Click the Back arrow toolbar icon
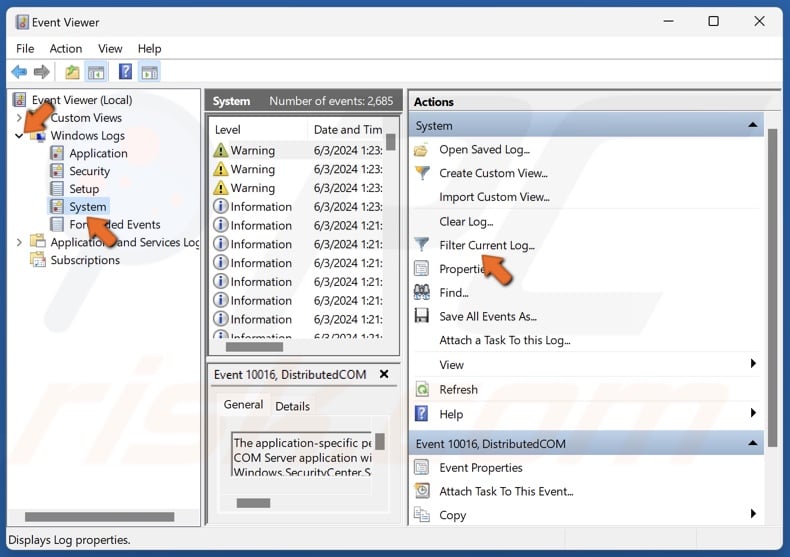The height and width of the screenshot is (557, 790). (19, 72)
